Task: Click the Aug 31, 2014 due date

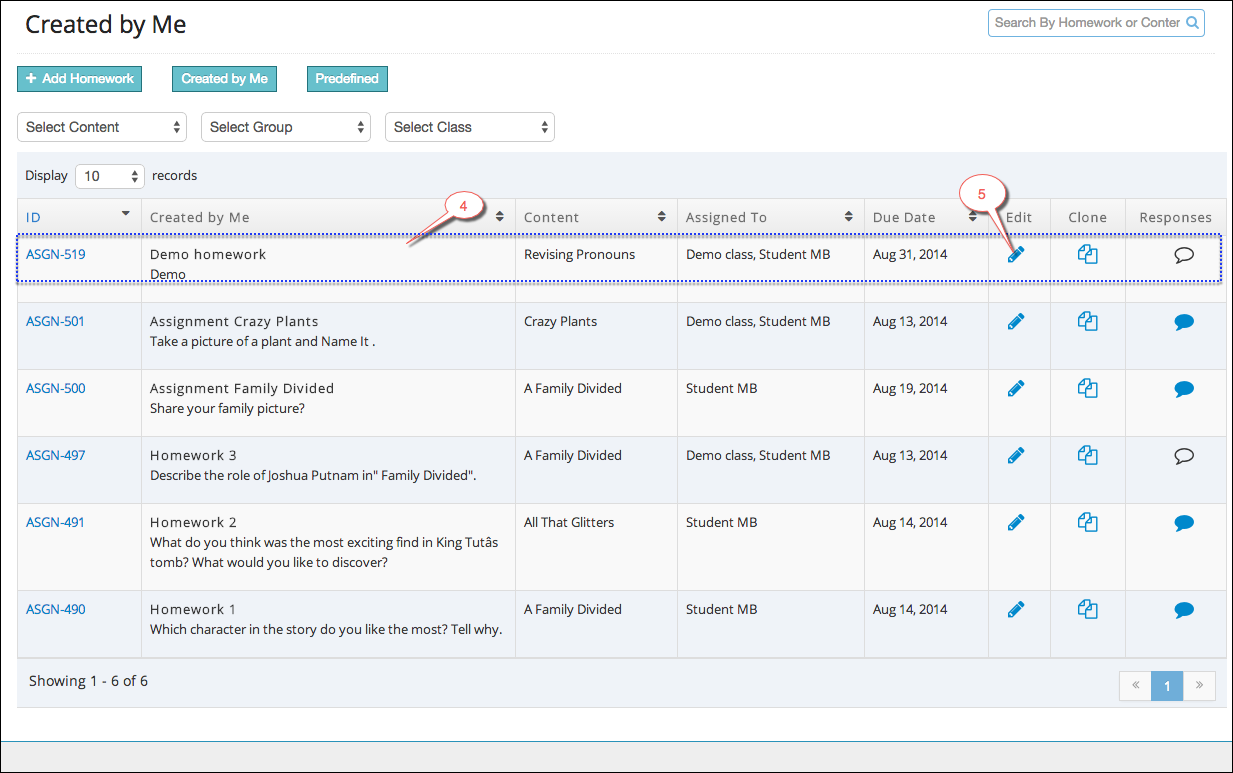Action: pos(910,254)
